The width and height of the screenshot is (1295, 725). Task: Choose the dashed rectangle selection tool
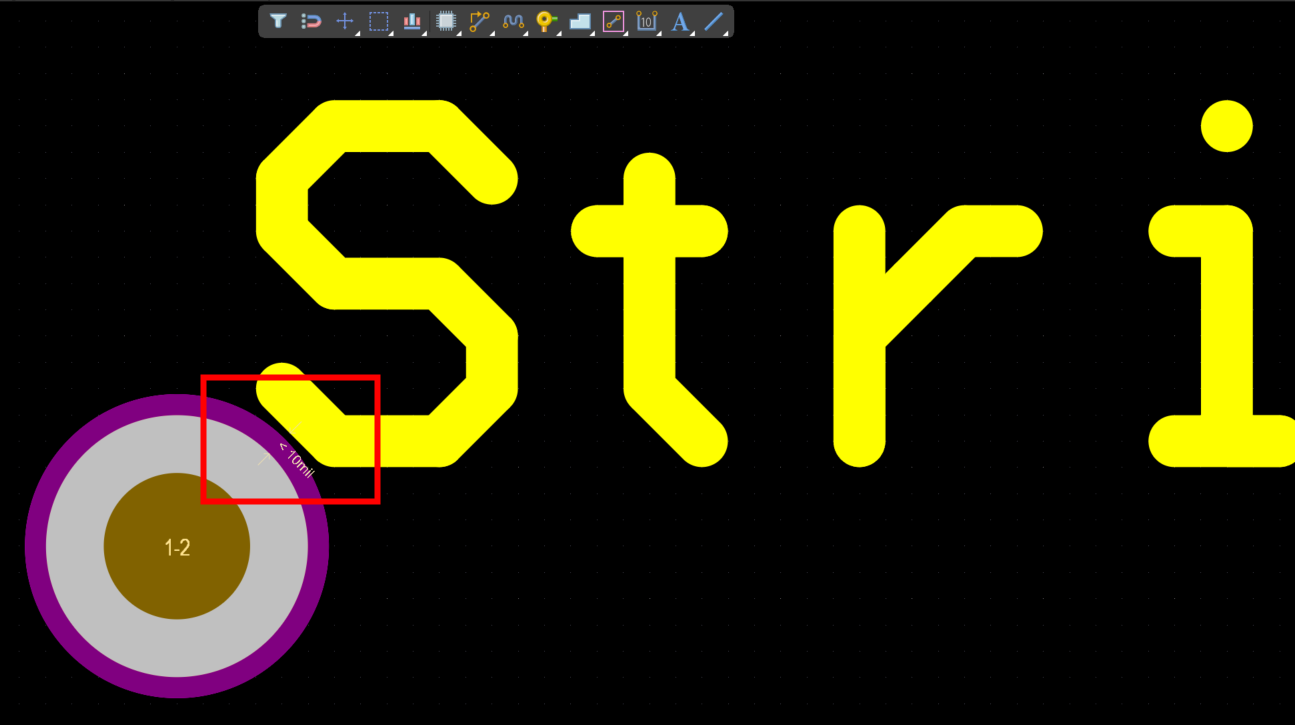tap(378, 21)
